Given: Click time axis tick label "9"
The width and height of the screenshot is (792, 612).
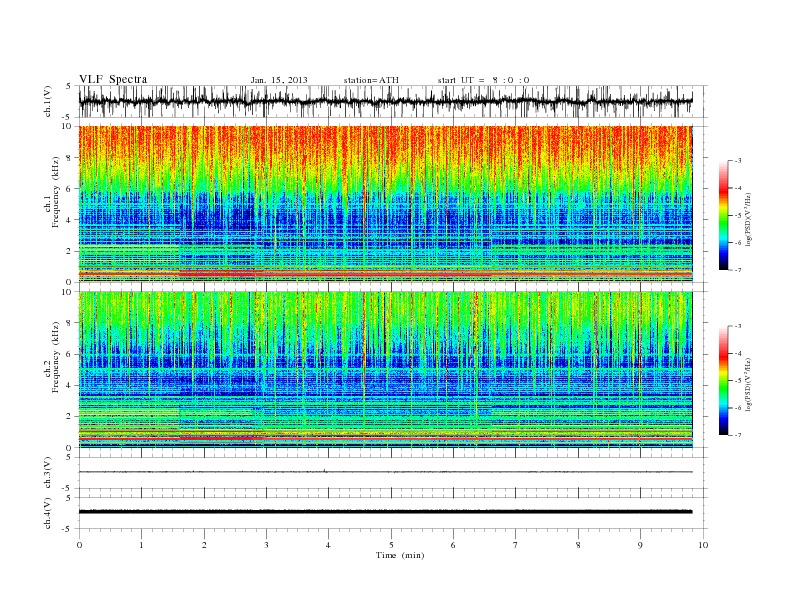Looking at the screenshot, I should click(640, 545).
